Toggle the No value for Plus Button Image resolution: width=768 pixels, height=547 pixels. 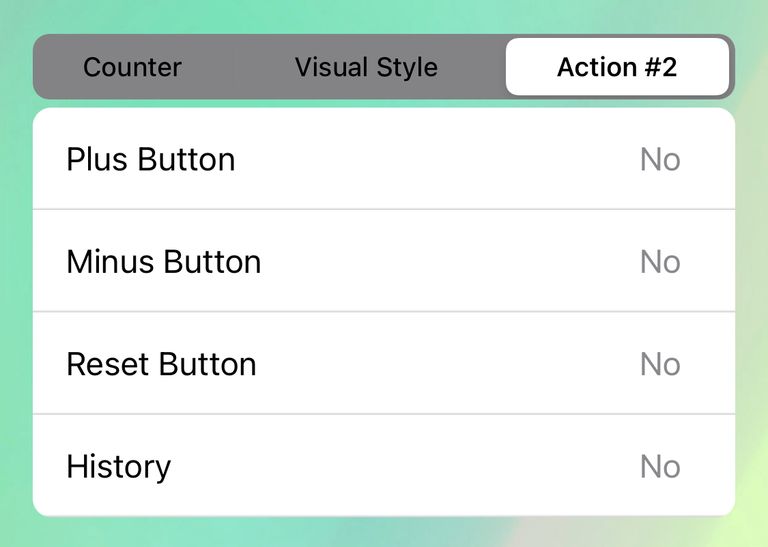(x=660, y=160)
